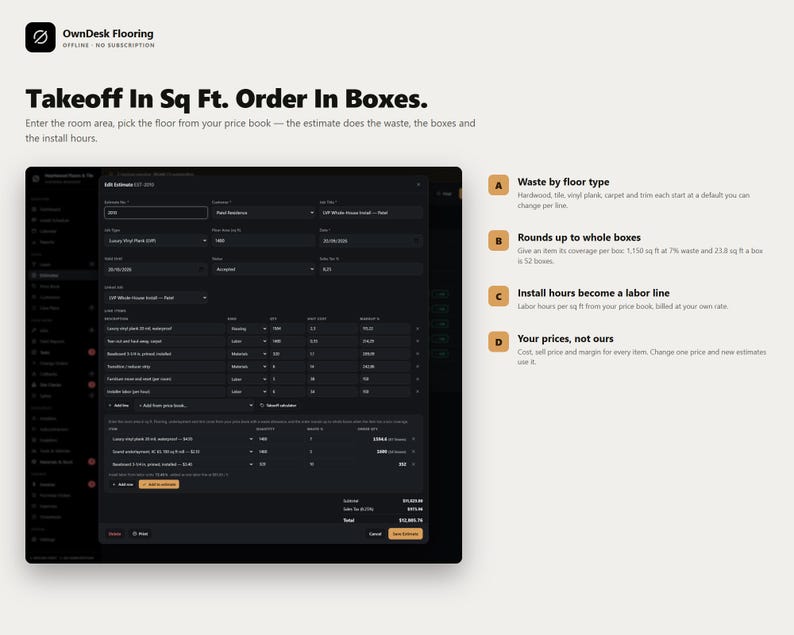Click the Save Estimate button
This screenshot has height=635, width=794.
click(x=405, y=534)
